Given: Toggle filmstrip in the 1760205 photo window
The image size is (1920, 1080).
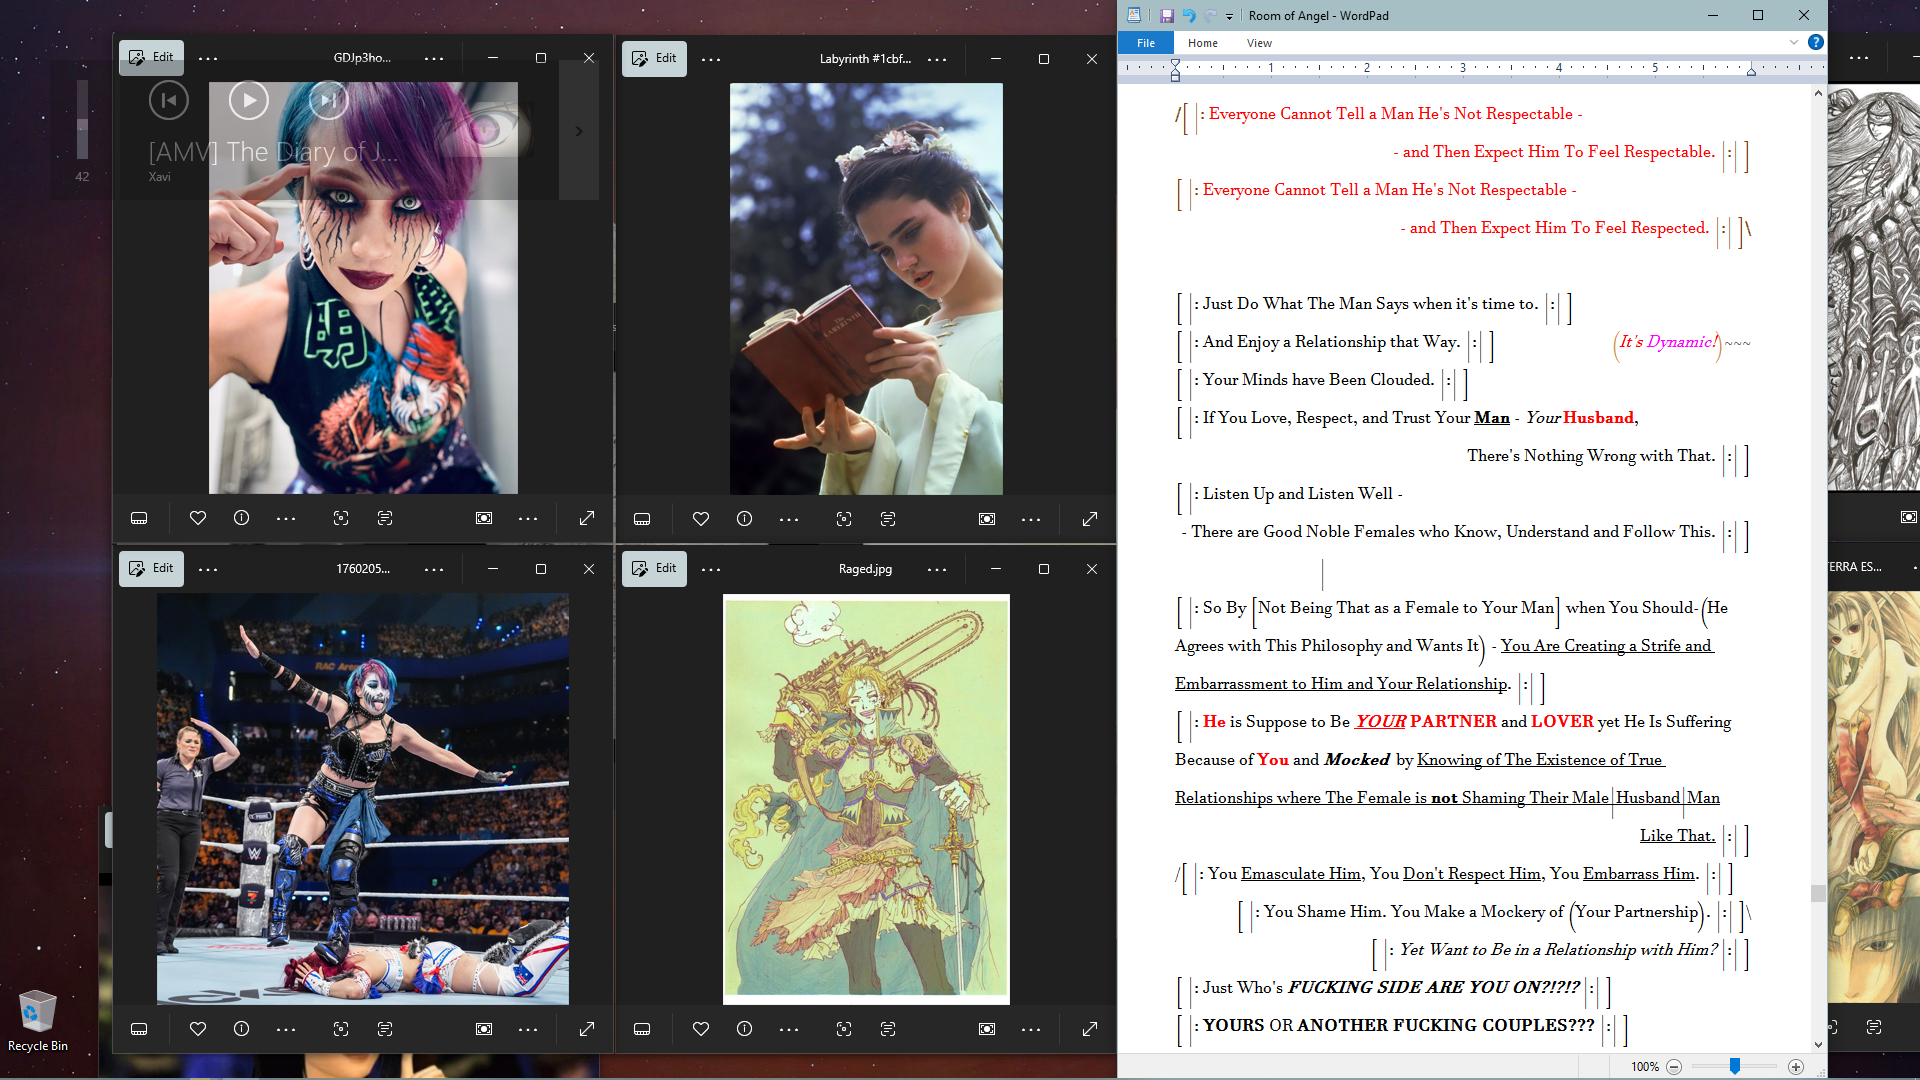Looking at the screenshot, I should pyautogui.click(x=139, y=1029).
